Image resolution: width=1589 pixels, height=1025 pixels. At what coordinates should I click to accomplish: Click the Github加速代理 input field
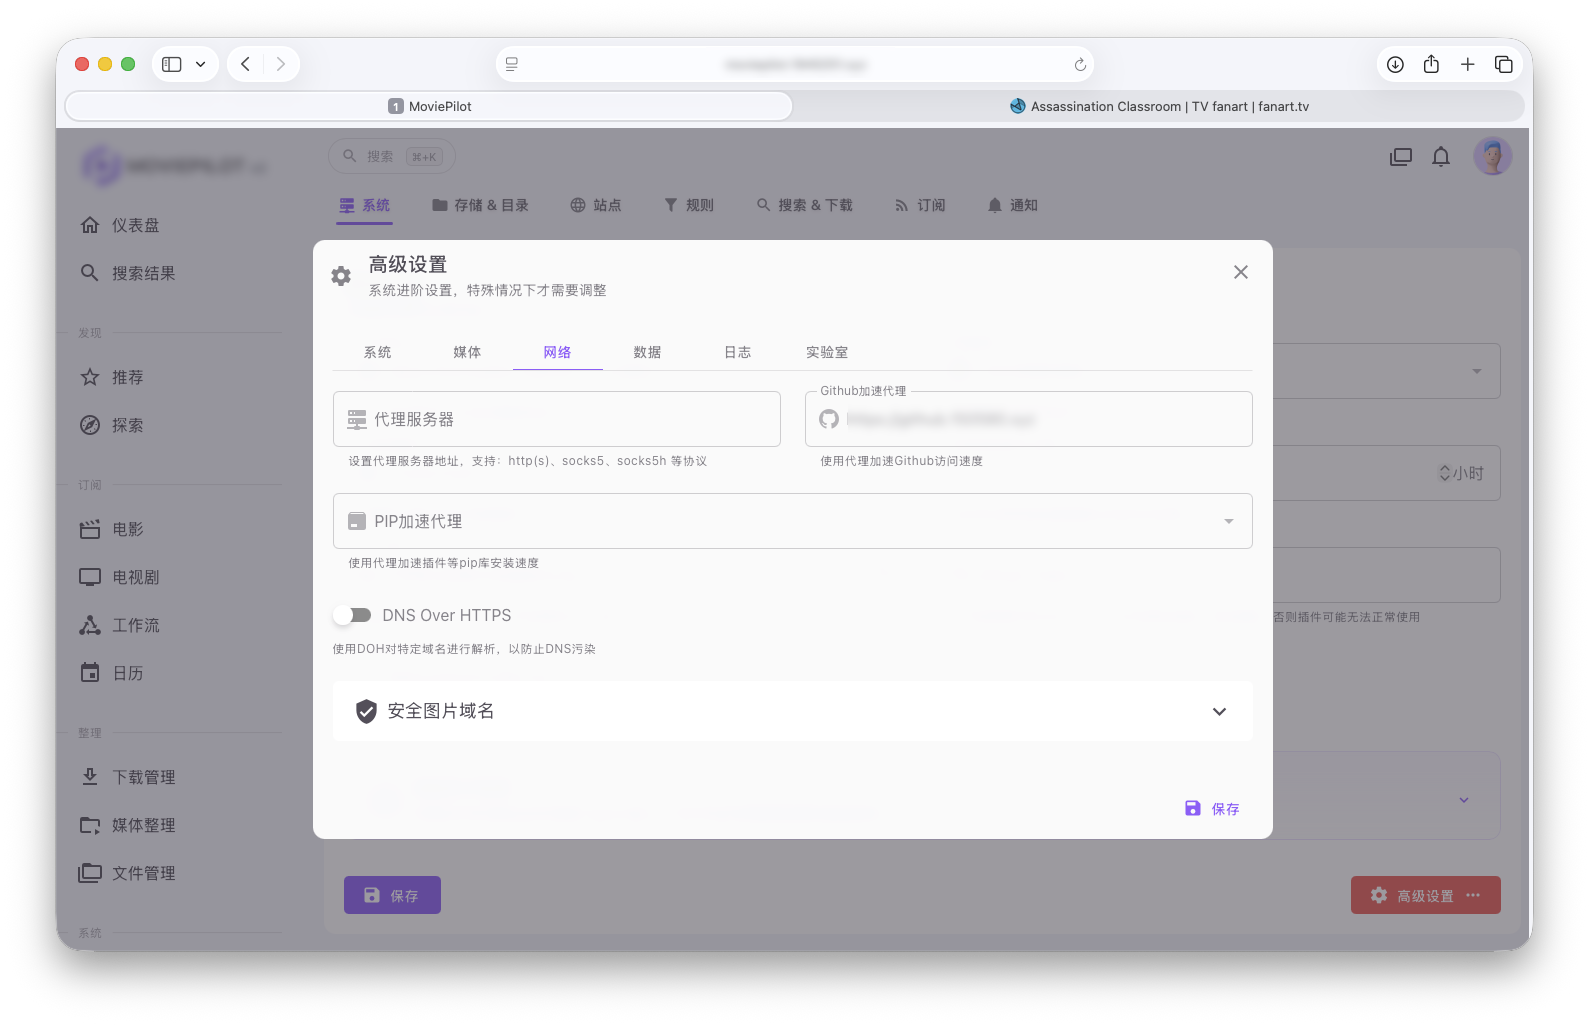pyautogui.click(x=1028, y=419)
